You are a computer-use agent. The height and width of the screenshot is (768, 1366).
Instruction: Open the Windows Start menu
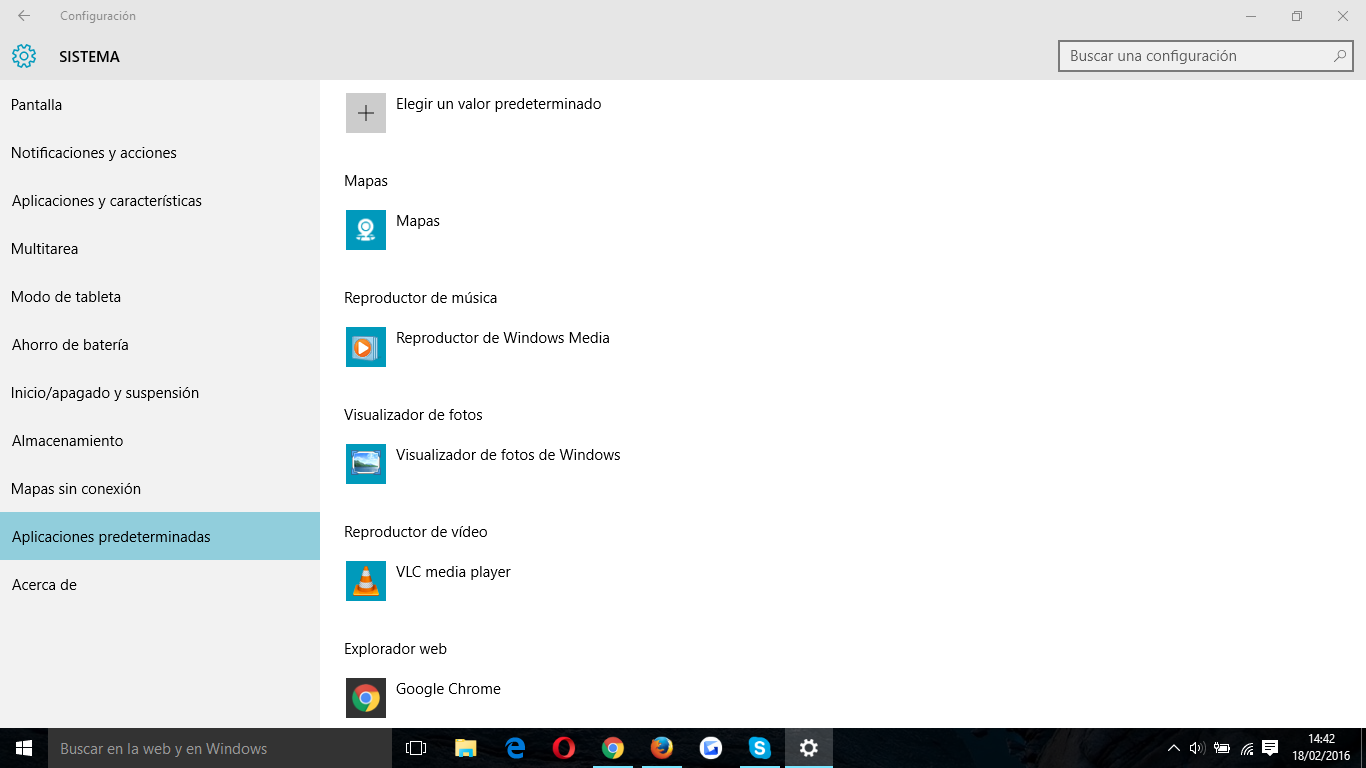(24, 748)
